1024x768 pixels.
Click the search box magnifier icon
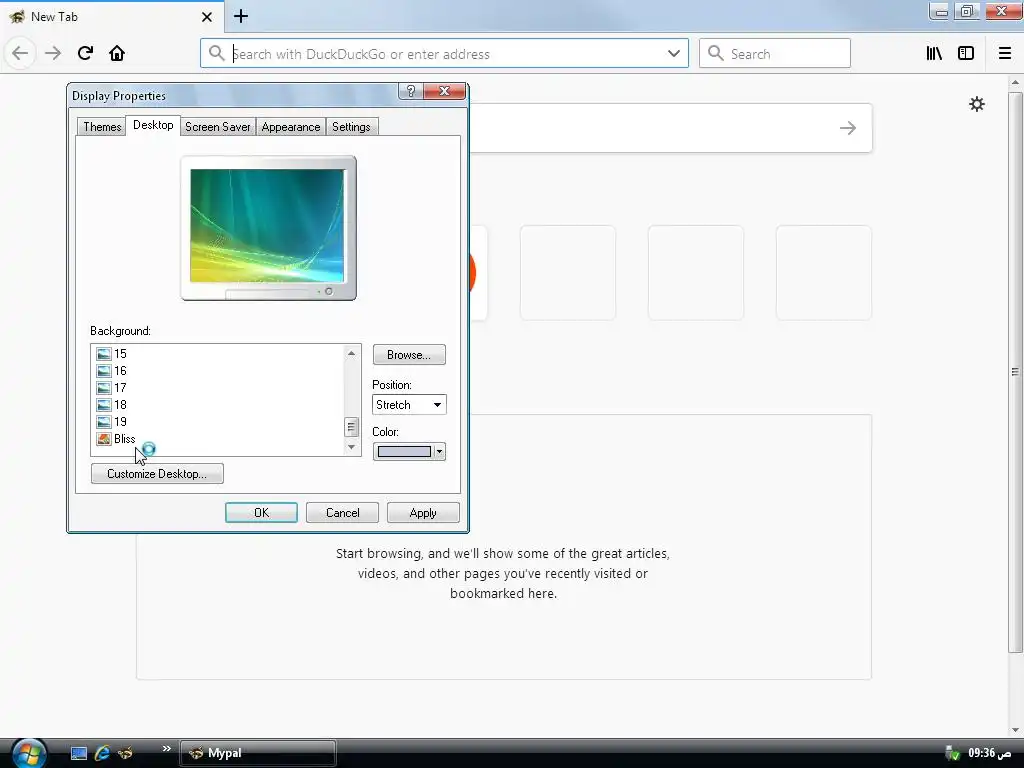pyautogui.click(x=716, y=53)
